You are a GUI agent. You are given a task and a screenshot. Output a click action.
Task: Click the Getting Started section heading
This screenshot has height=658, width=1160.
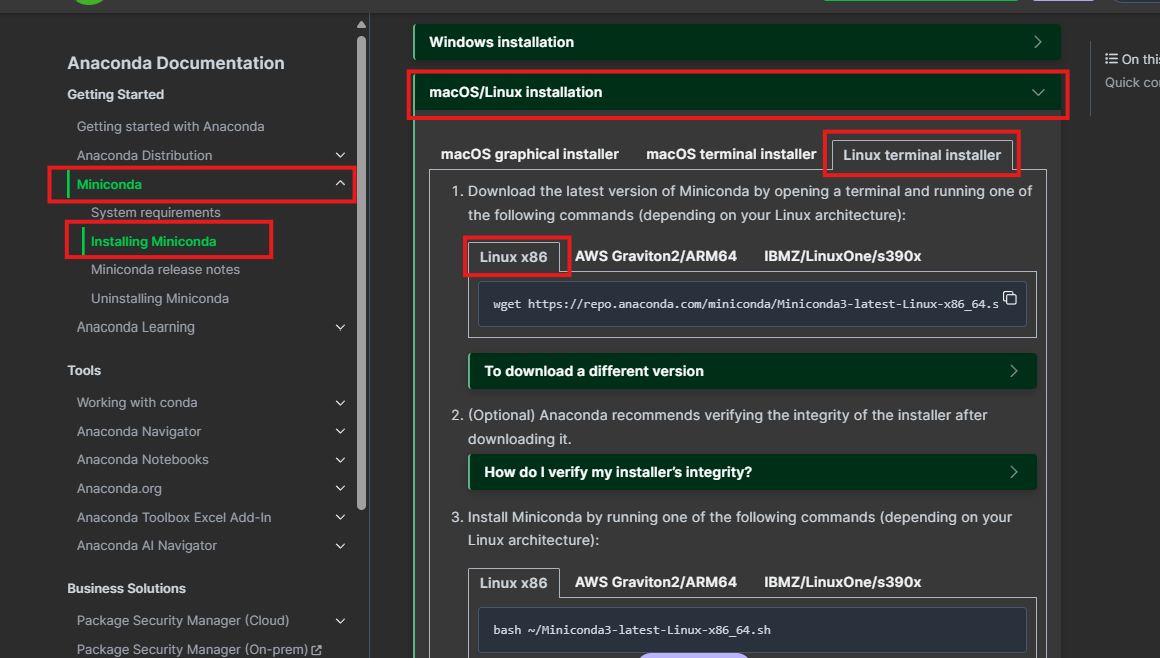coord(115,94)
